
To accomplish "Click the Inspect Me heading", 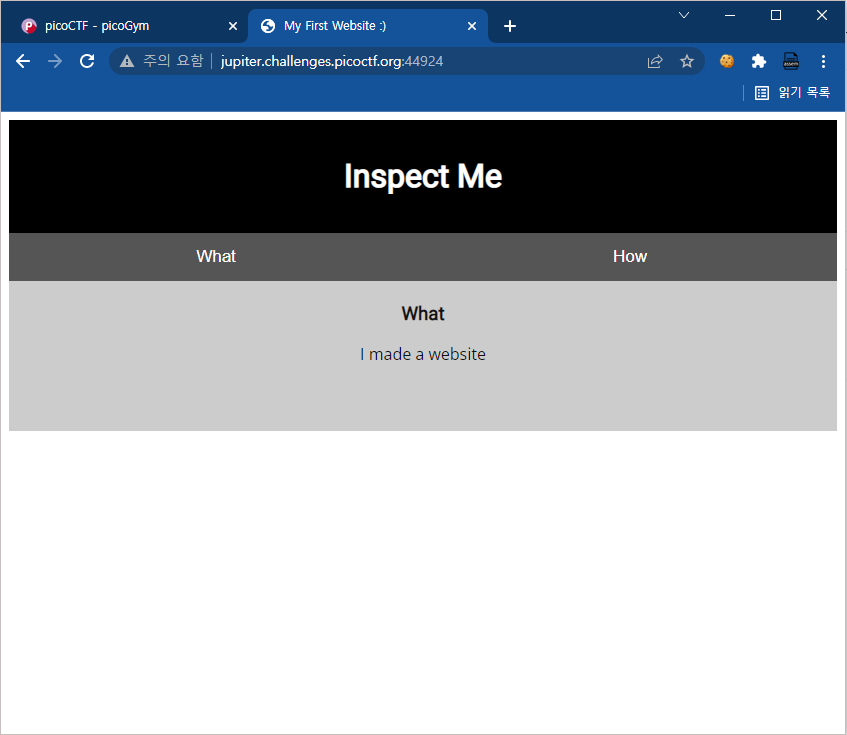I will click(423, 177).
